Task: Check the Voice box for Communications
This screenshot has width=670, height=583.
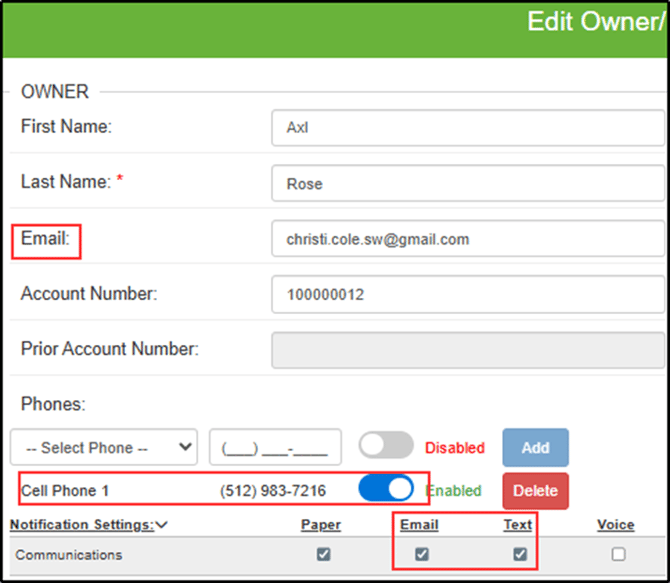Action: [x=618, y=554]
